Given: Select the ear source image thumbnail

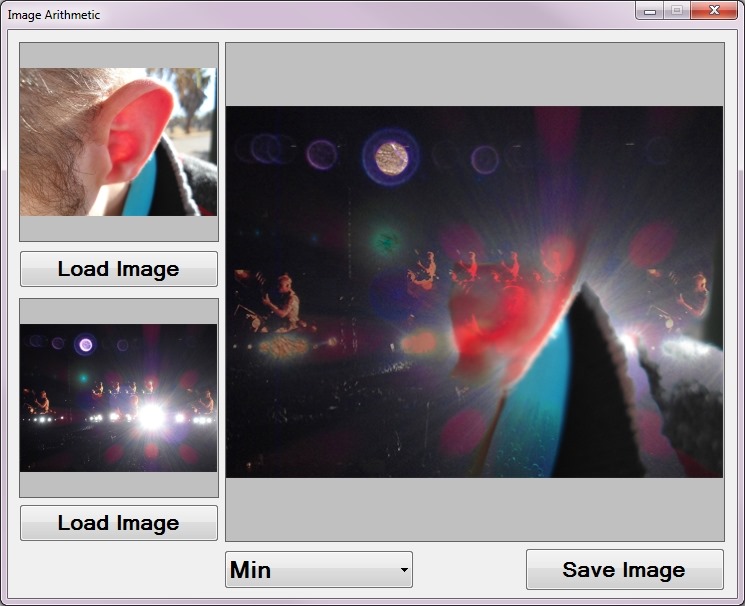Looking at the screenshot, I should (118, 141).
